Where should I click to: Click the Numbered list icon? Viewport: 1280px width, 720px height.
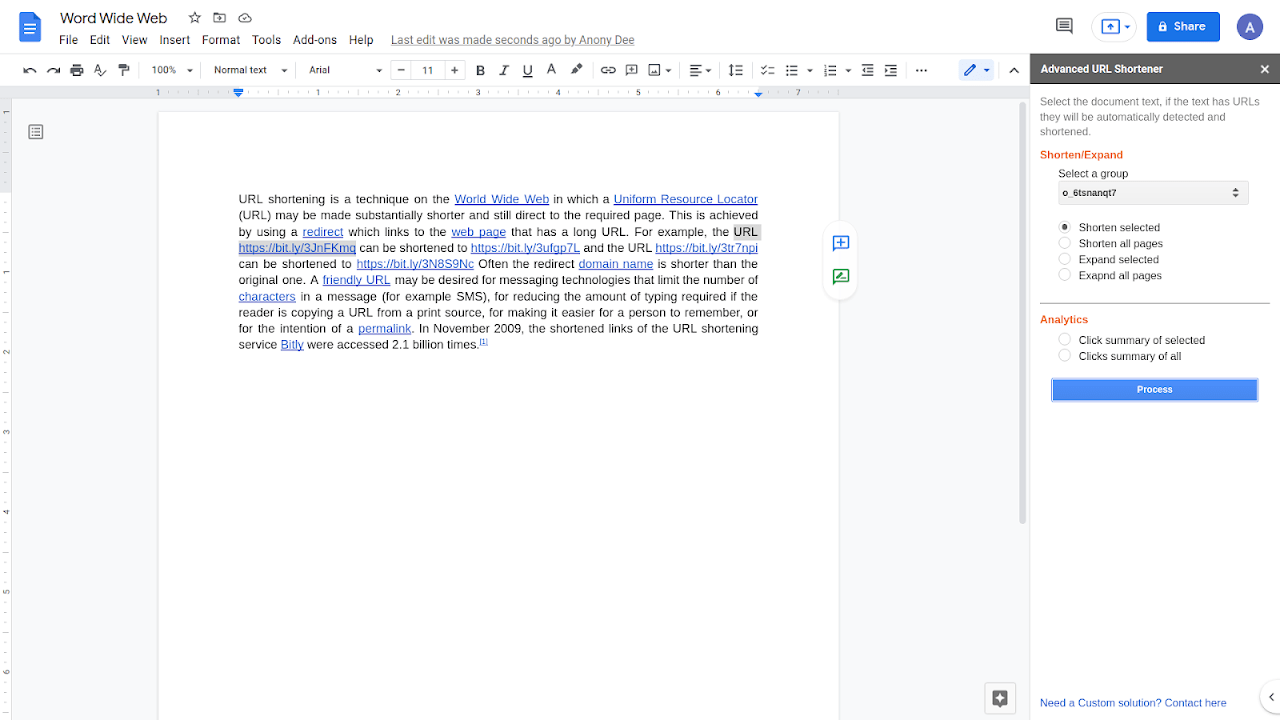[x=830, y=70]
